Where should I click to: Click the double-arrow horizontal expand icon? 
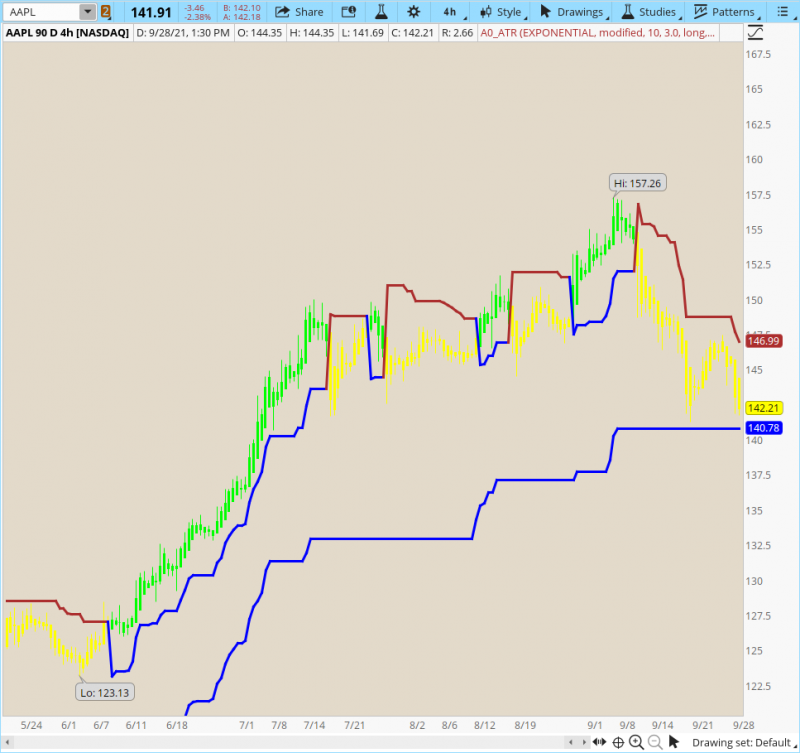tap(597, 742)
